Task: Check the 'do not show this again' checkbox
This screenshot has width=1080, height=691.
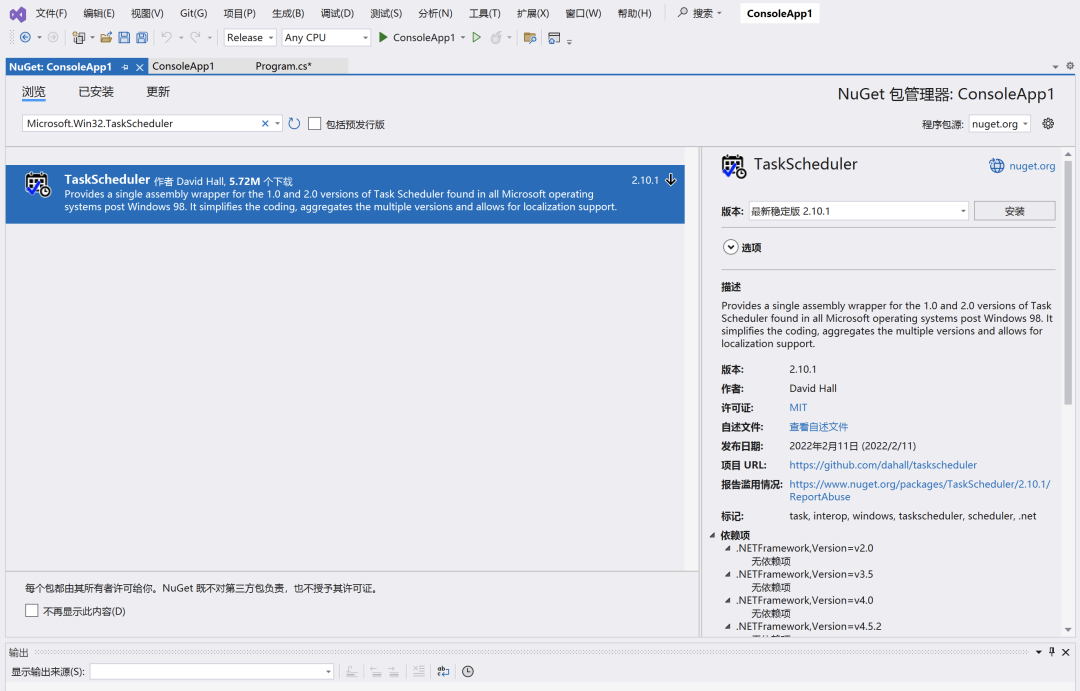Action: [32, 610]
